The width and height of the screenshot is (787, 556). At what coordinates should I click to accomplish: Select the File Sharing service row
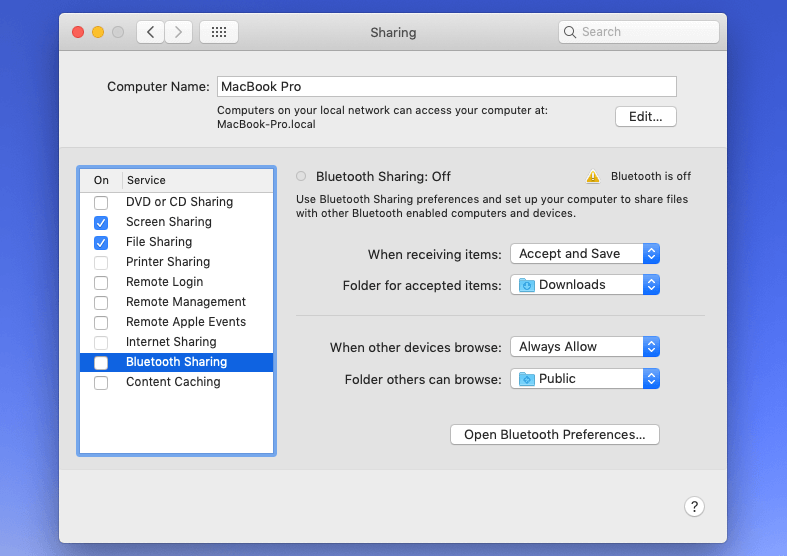click(176, 242)
